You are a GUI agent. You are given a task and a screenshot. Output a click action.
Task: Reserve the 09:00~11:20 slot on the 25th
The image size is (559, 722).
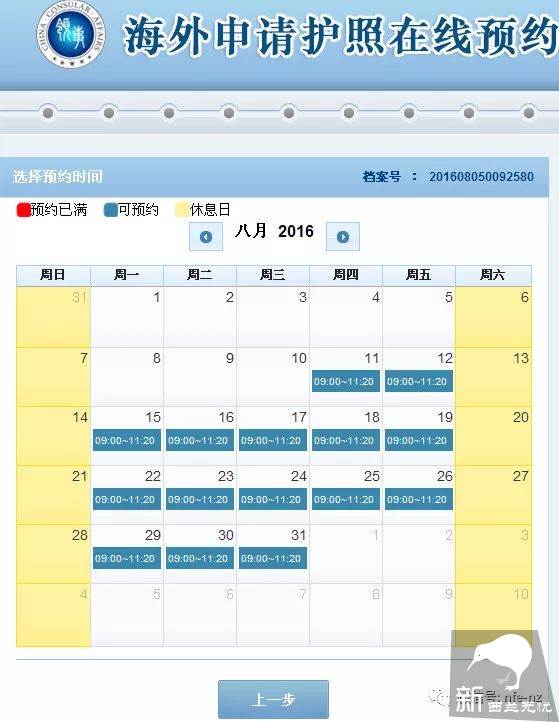point(345,499)
